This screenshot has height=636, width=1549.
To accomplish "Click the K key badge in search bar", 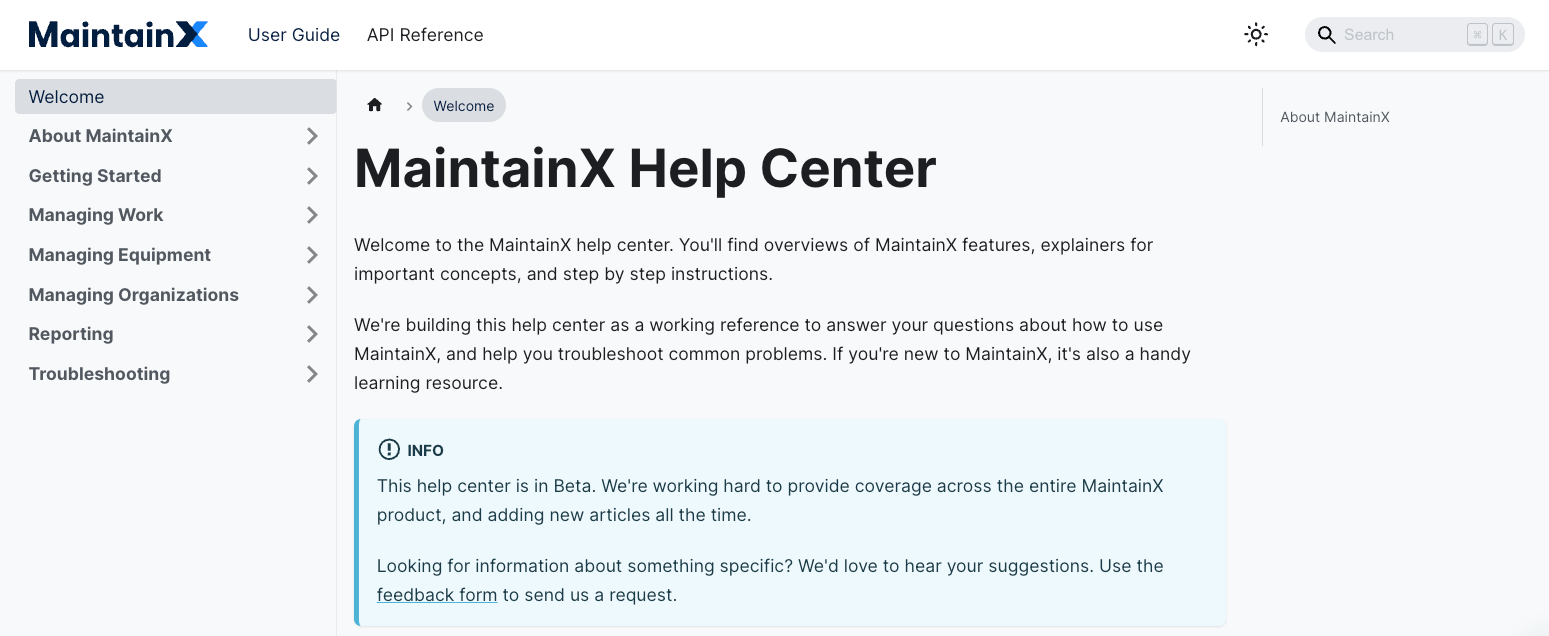I will 1502,33.
